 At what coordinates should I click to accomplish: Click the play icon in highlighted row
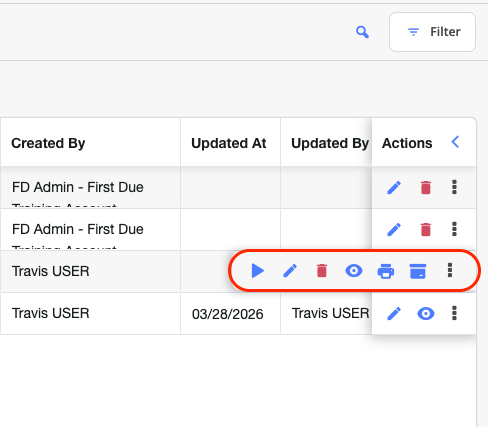point(257,271)
